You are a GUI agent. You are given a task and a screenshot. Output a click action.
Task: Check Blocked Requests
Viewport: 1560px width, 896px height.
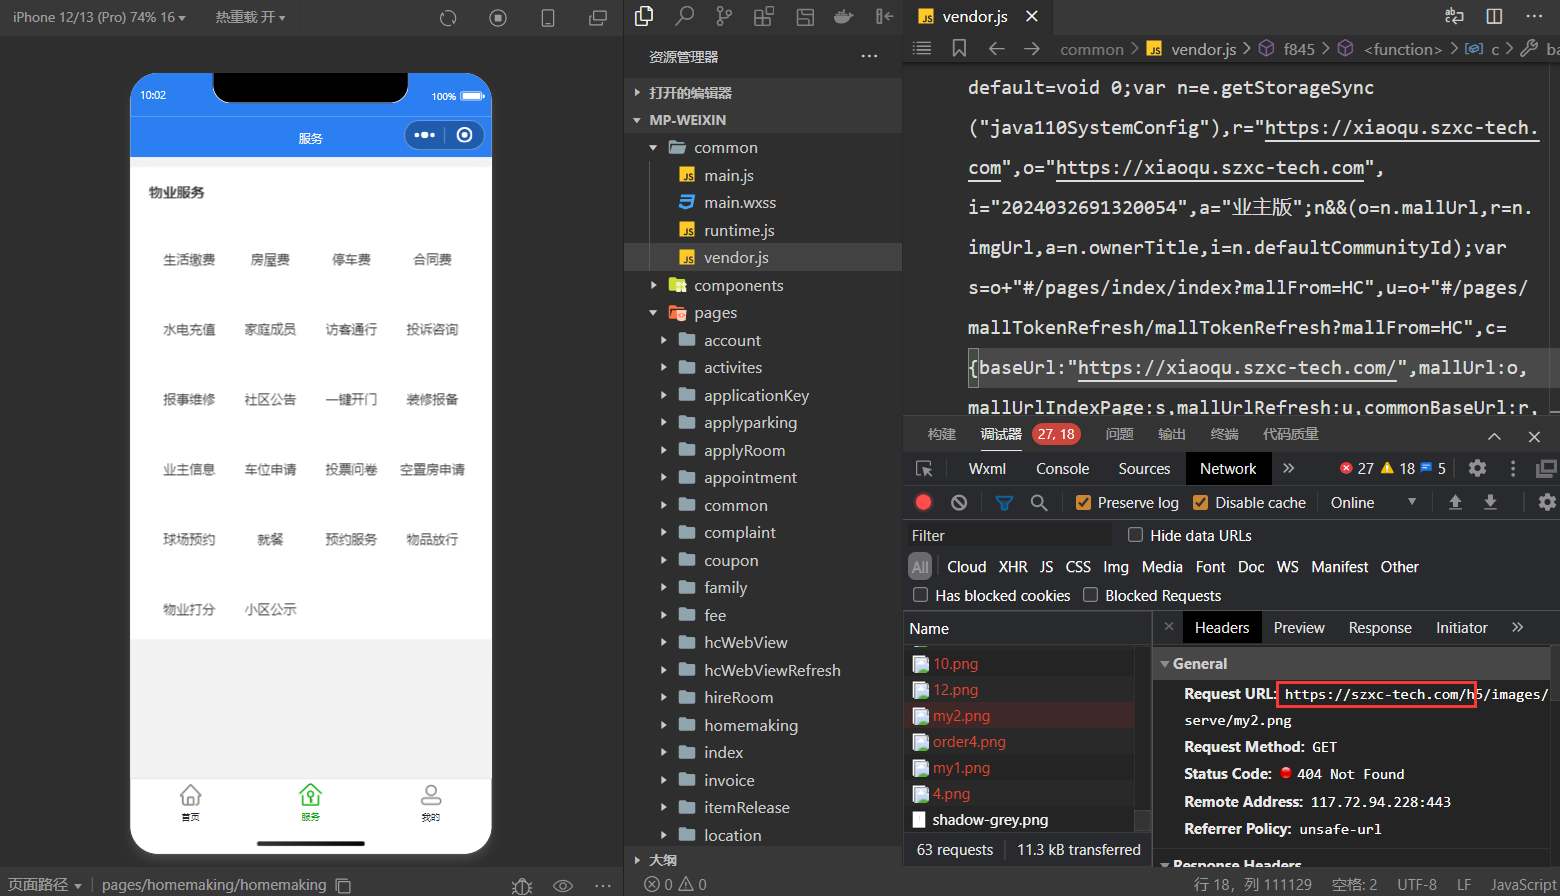click(1091, 595)
